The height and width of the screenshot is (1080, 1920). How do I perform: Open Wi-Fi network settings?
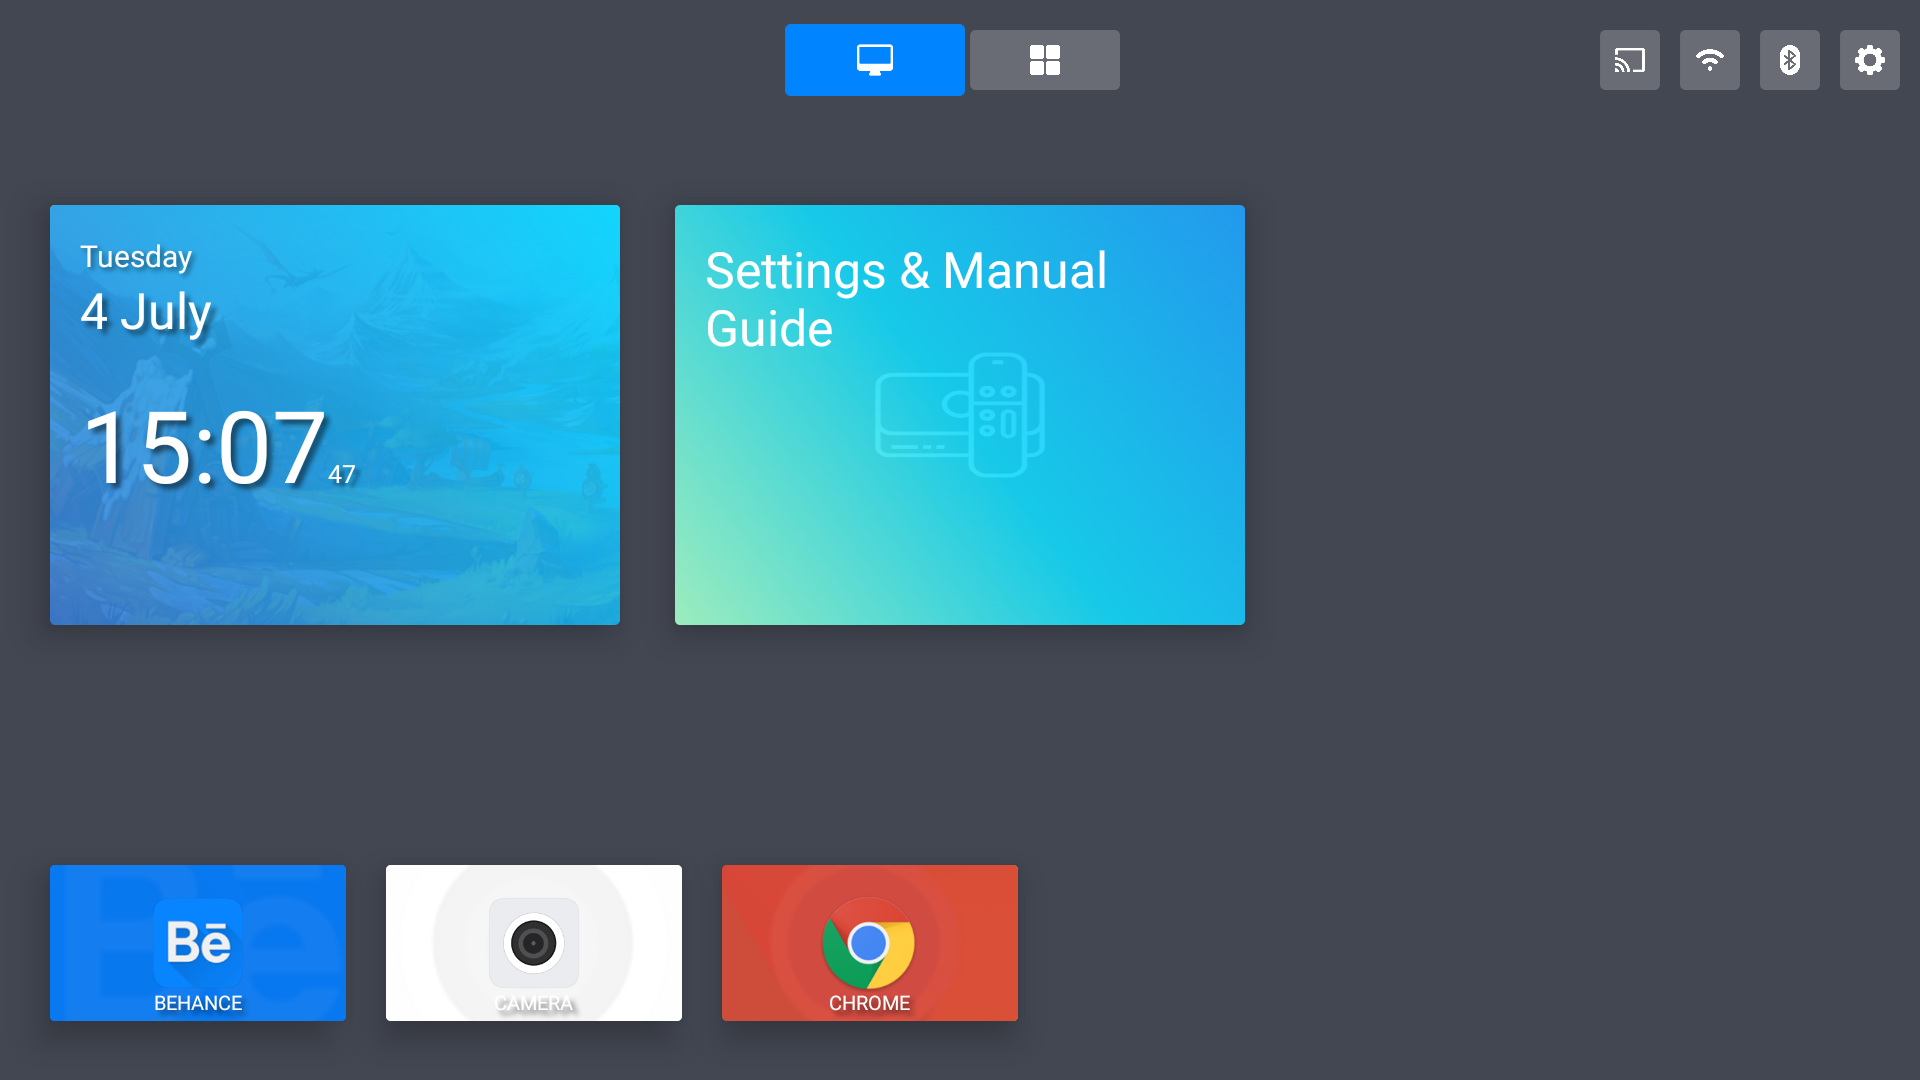point(1709,60)
